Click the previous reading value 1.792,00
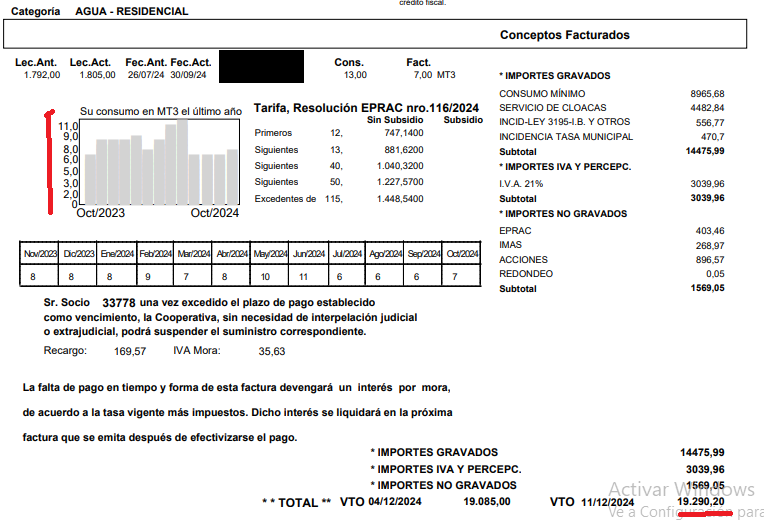 [42, 75]
